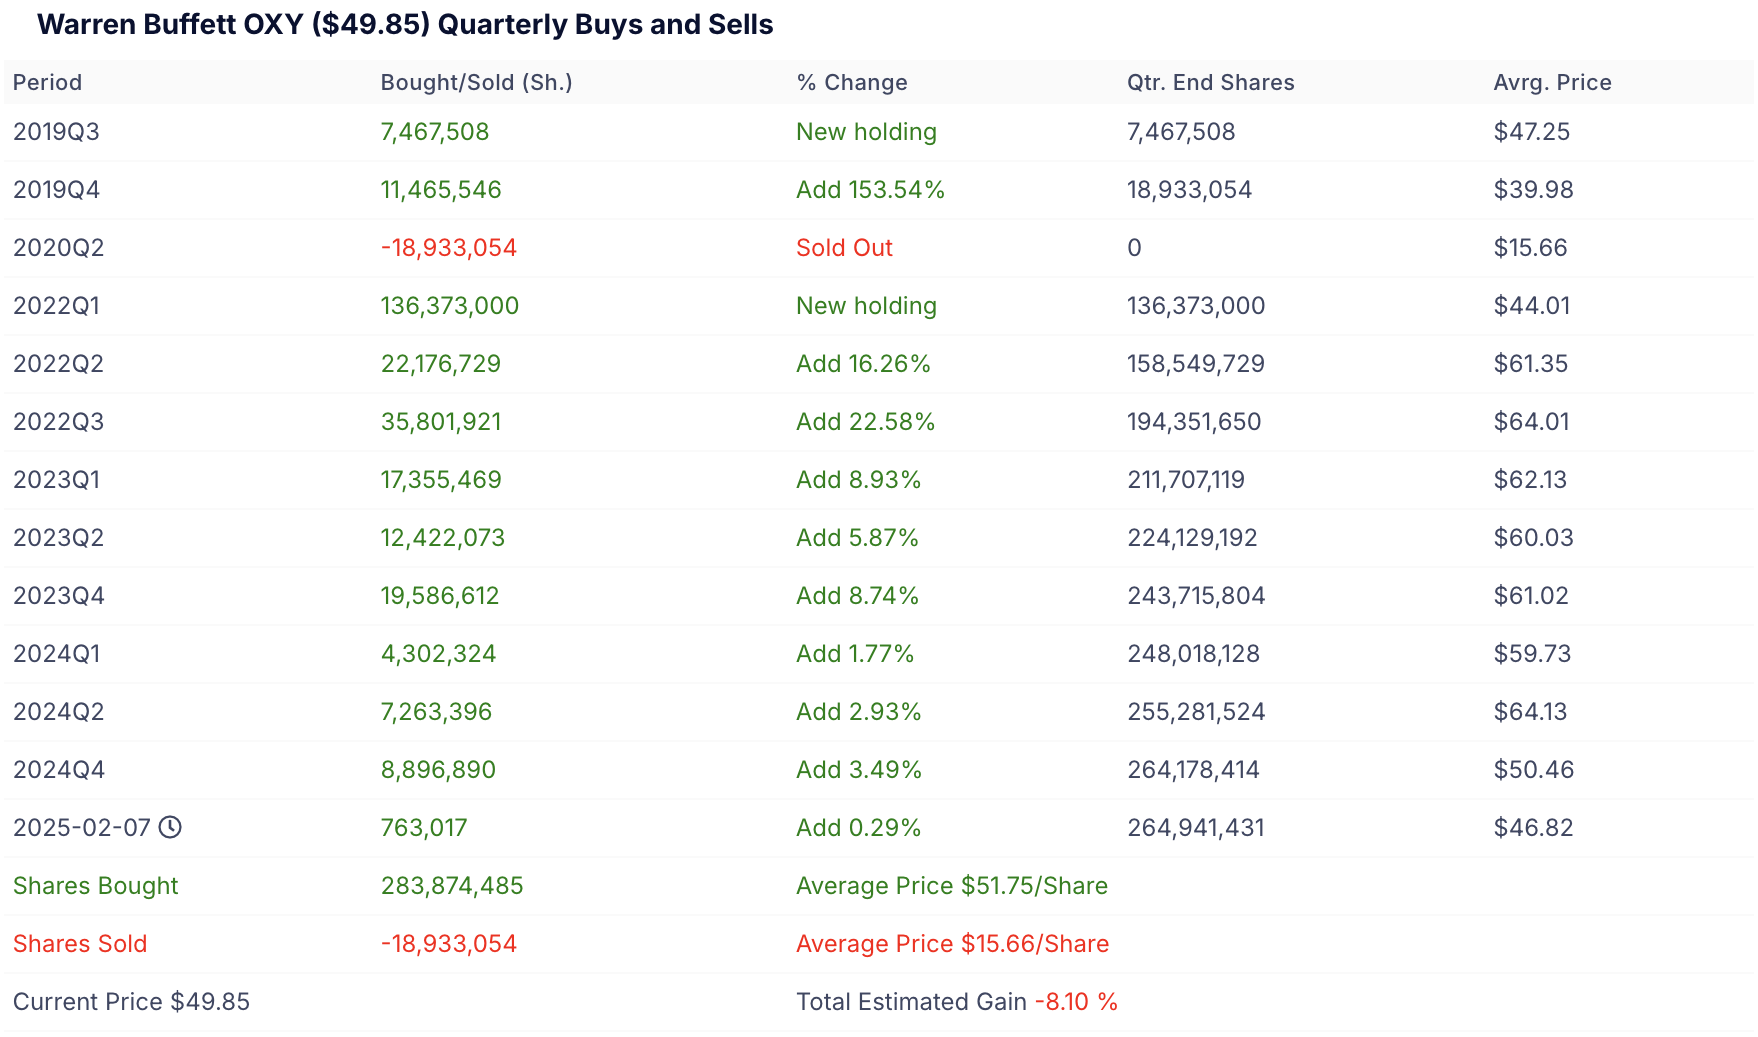Click the Current Price $49.85 text

point(131,1002)
